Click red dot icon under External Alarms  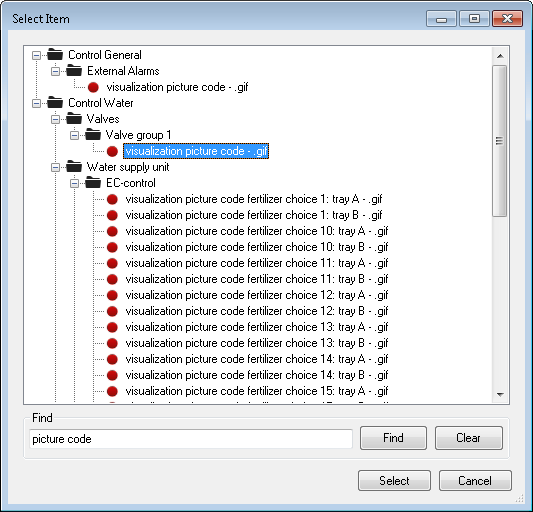pos(93,87)
